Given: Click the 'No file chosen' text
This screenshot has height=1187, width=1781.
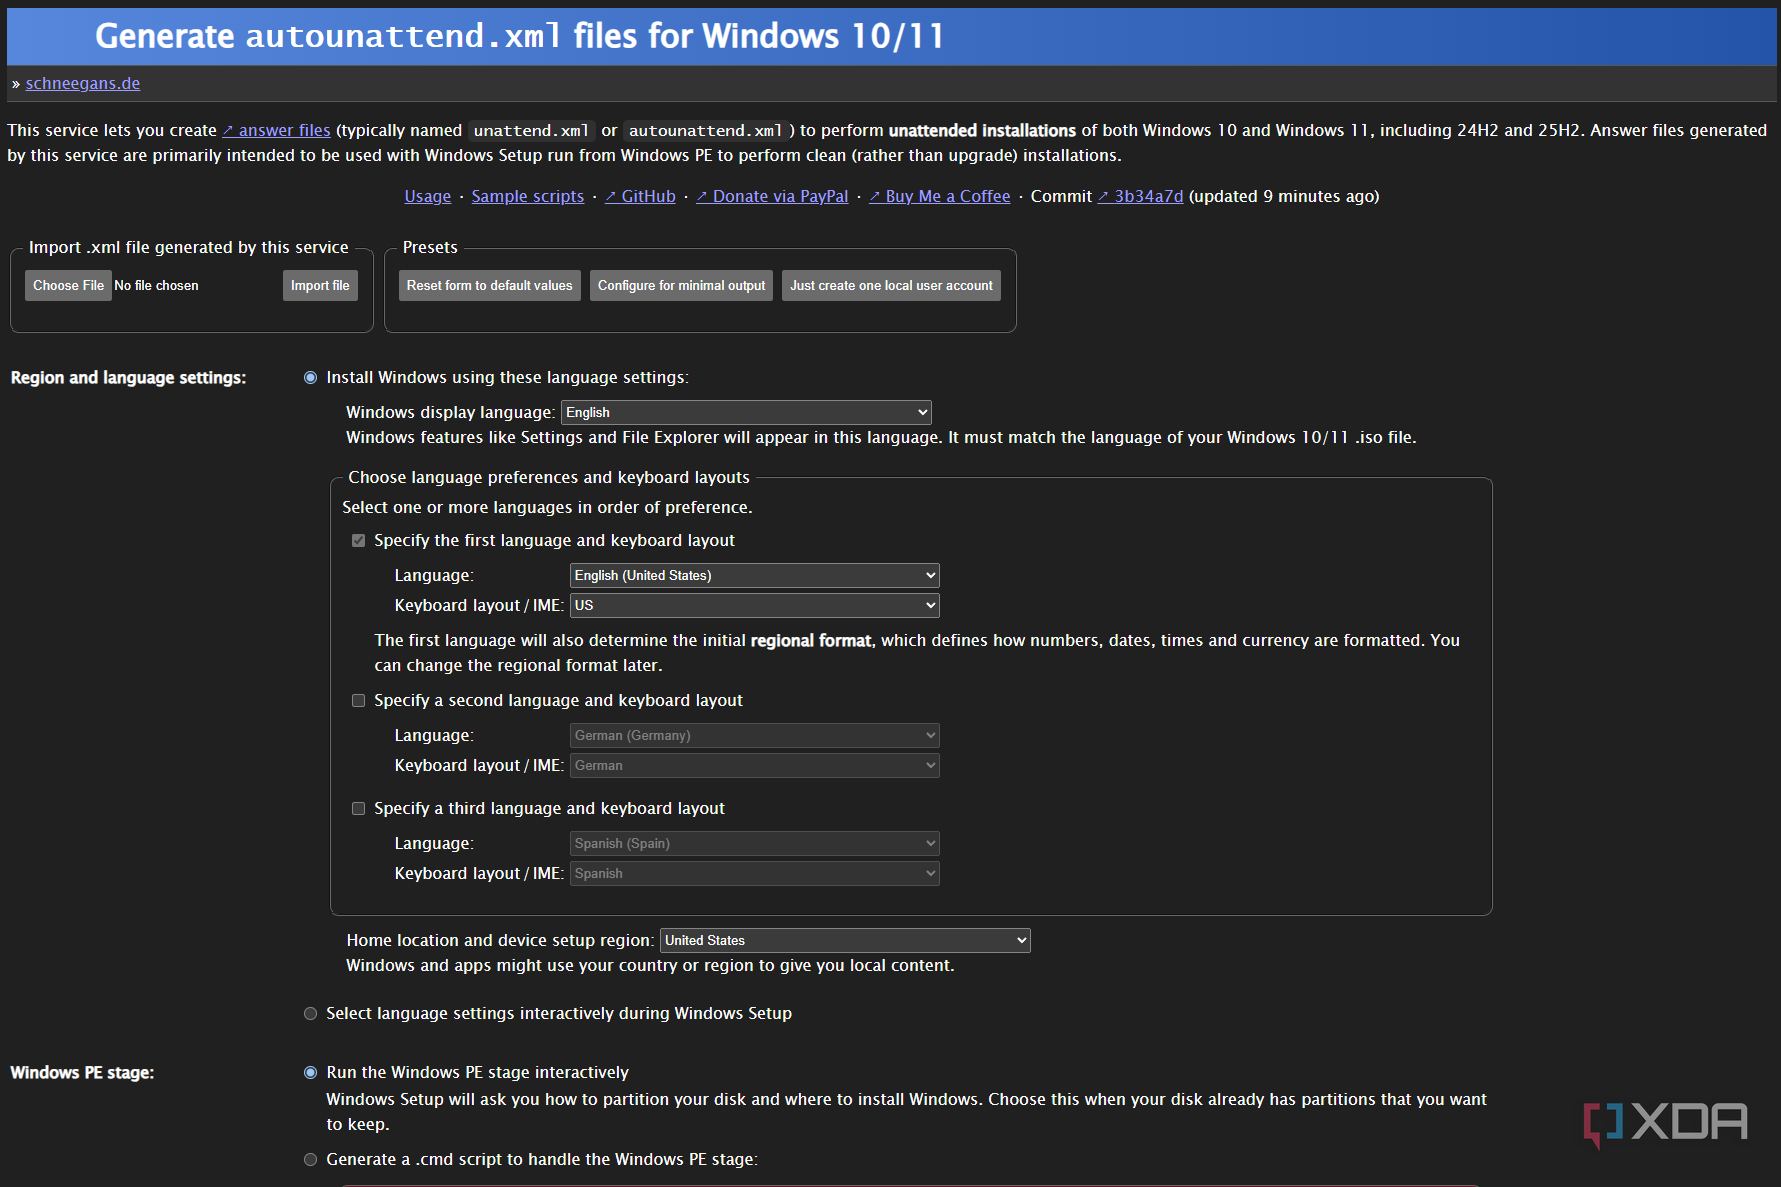Looking at the screenshot, I should [x=156, y=285].
